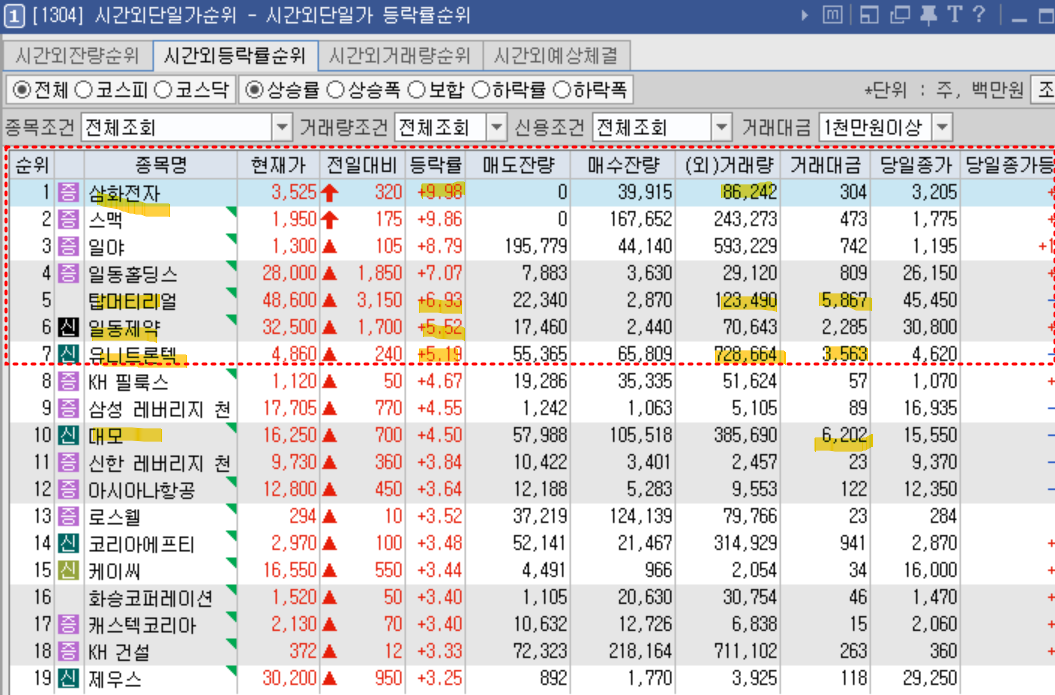
Task: Click the 증 badge next to 로스웰
Action: point(68,516)
